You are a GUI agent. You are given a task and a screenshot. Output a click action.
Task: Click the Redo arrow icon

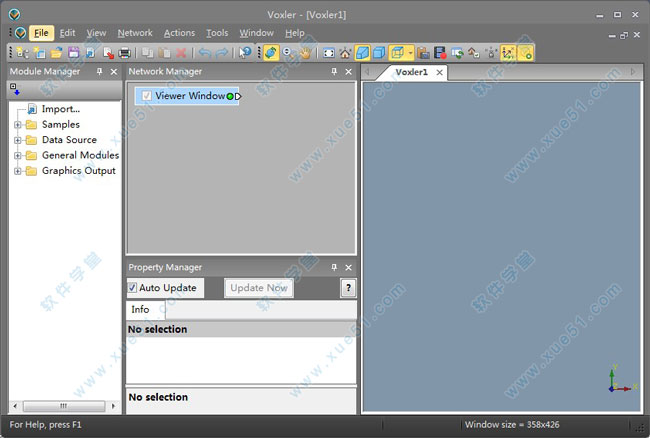tap(221, 53)
